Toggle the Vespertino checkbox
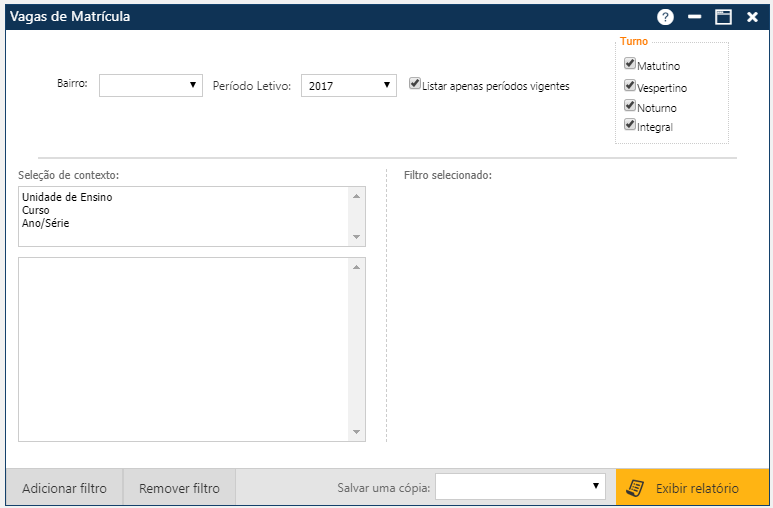 (x=630, y=85)
